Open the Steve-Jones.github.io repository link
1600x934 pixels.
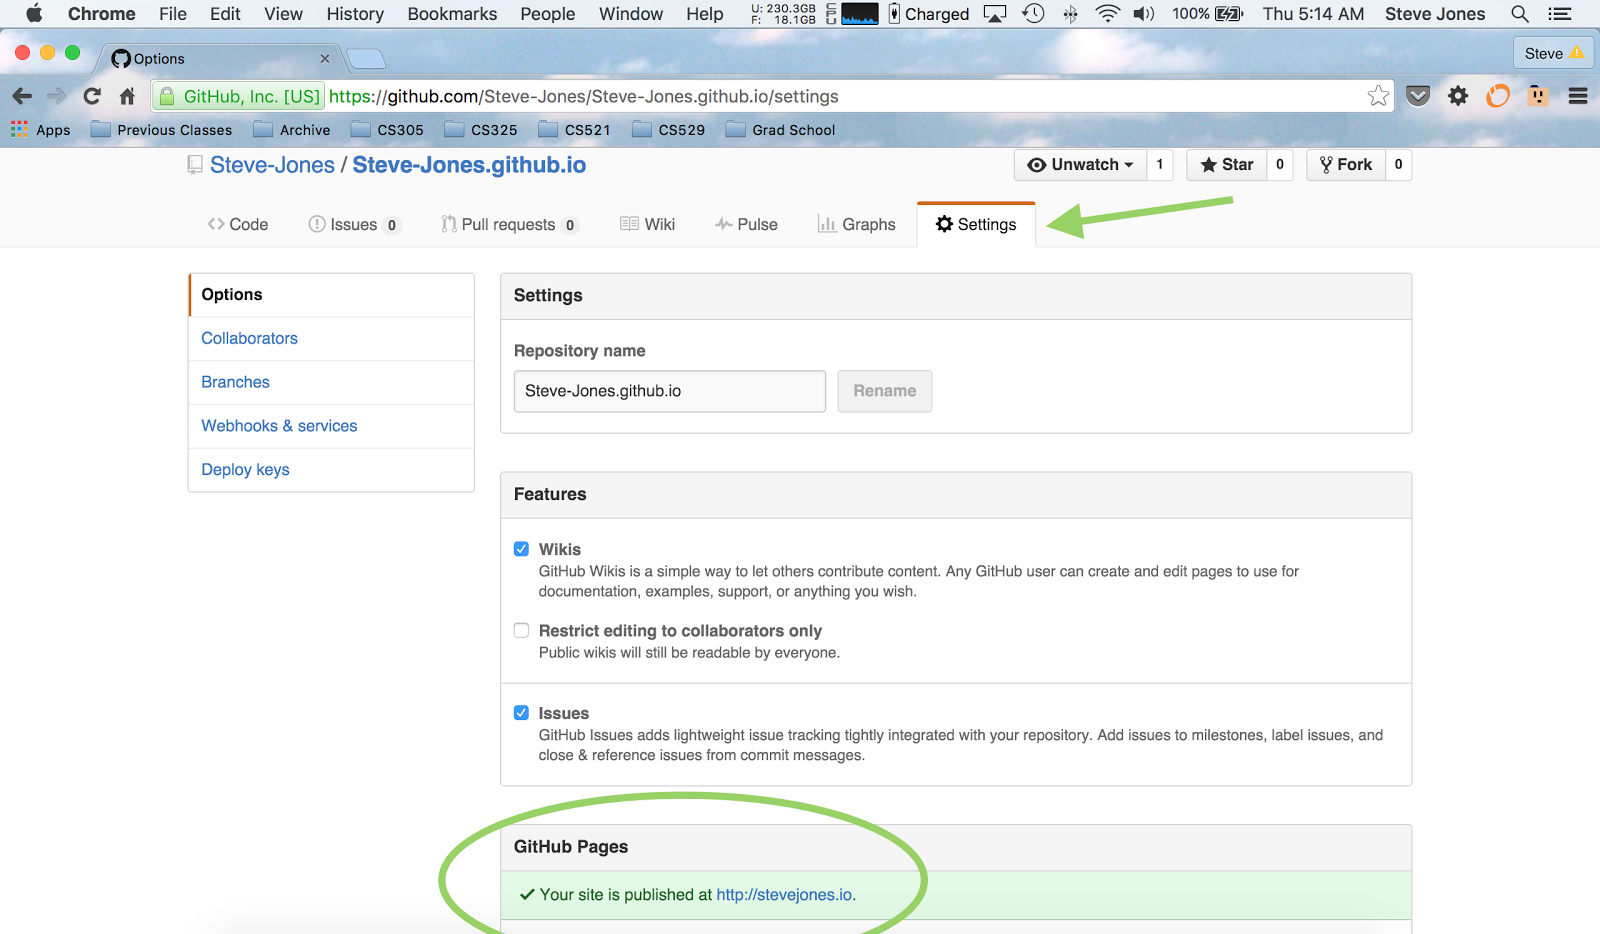pyautogui.click(x=469, y=165)
